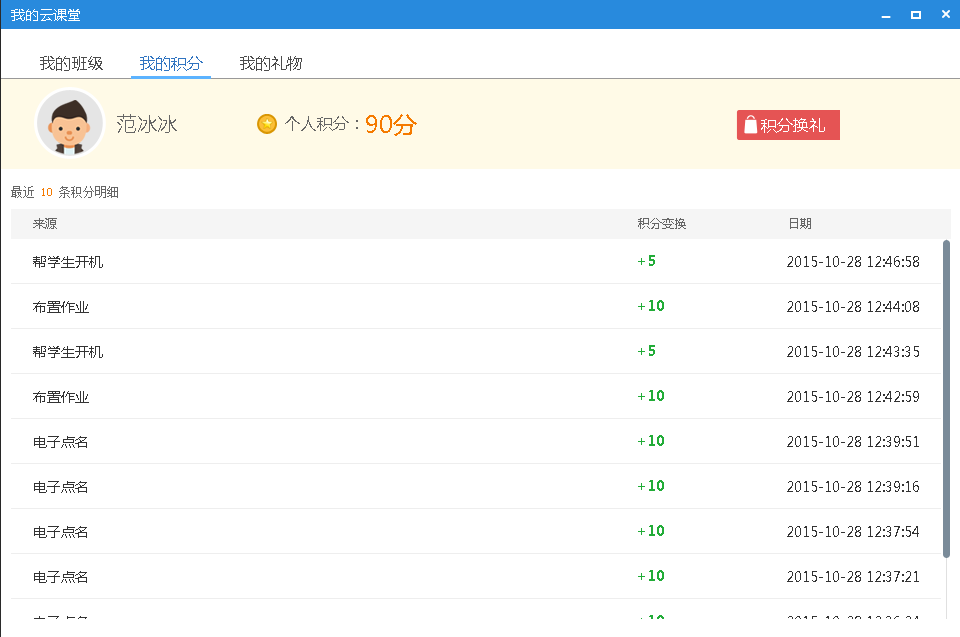Click the username 范冰冰
Image resolution: width=960 pixels, height=637 pixels.
click(x=147, y=124)
